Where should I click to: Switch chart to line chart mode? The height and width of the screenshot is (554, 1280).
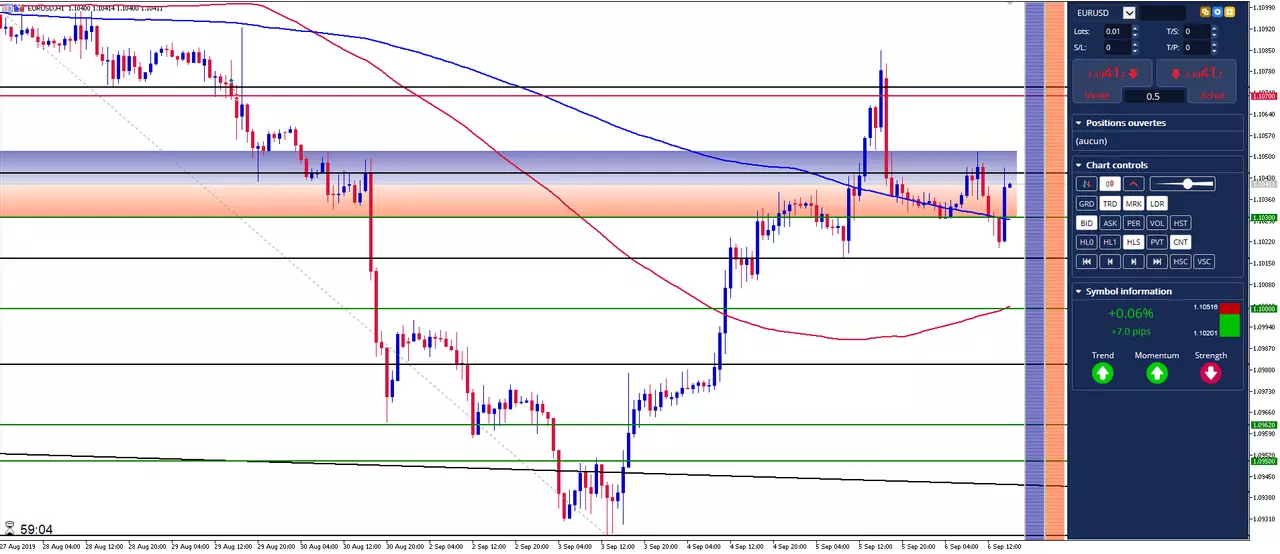[x=1133, y=184]
